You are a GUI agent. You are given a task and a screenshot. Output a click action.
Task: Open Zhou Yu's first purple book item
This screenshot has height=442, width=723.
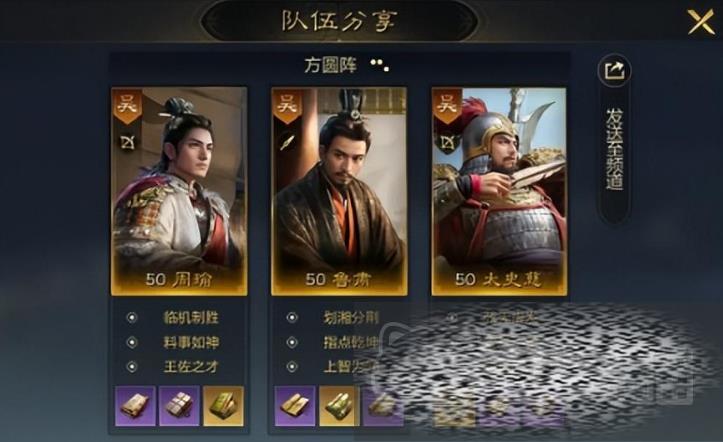tap(135, 406)
